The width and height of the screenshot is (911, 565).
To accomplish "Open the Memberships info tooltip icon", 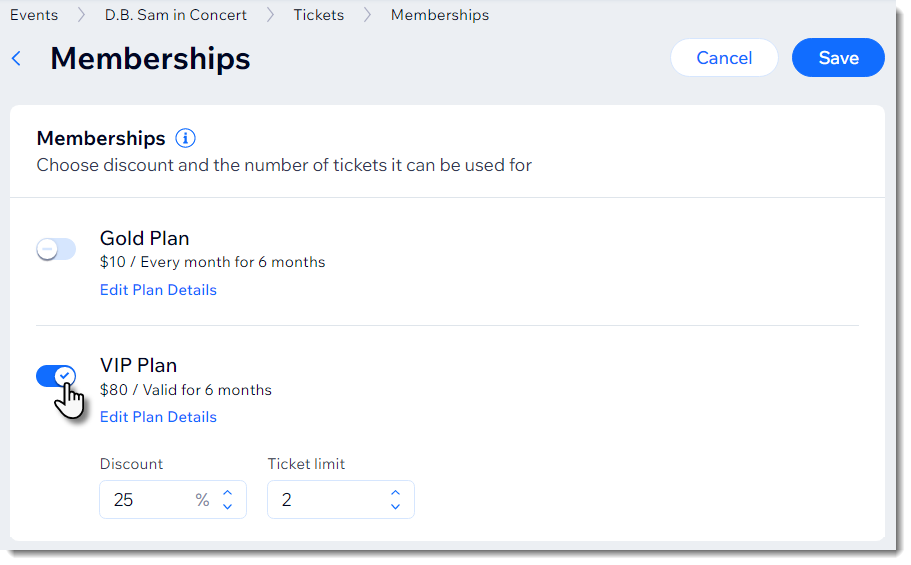I will pyautogui.click(x=185, y=138).
